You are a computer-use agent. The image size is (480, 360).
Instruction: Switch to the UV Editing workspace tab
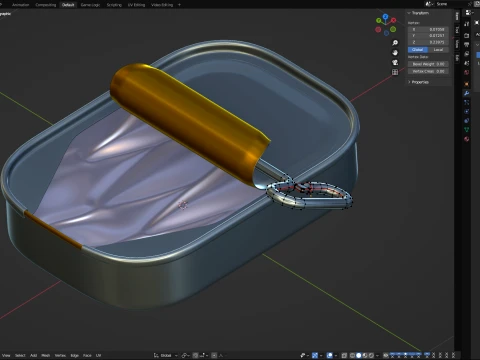tap(136, 5)
